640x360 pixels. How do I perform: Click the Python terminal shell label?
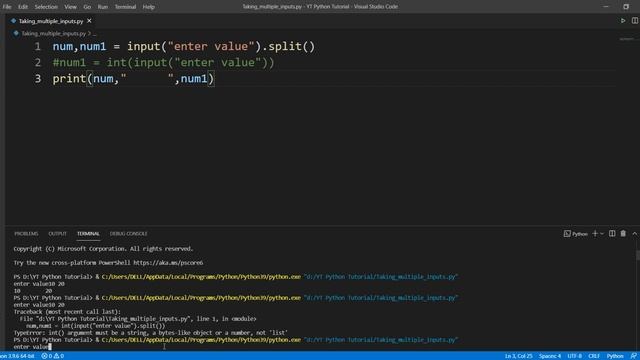coord(576,233)
